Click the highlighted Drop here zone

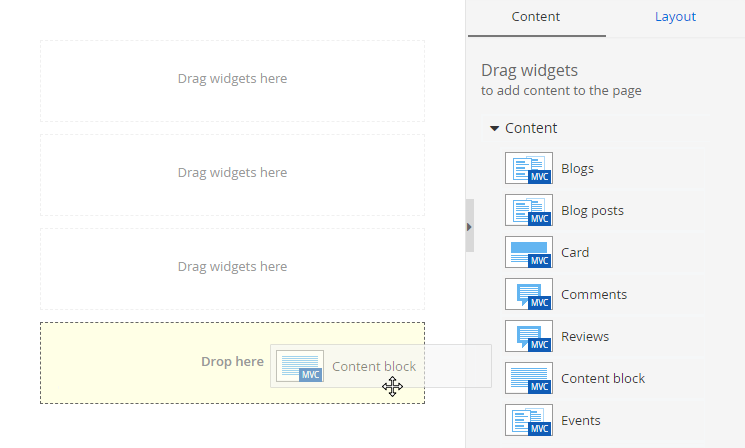[x=150, y=362]
